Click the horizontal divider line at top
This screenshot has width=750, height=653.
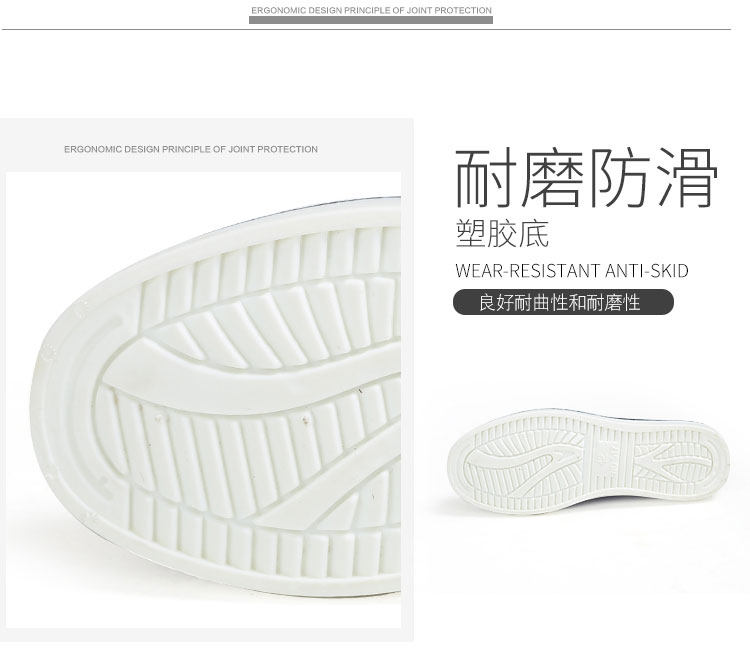tap(366, 29)
